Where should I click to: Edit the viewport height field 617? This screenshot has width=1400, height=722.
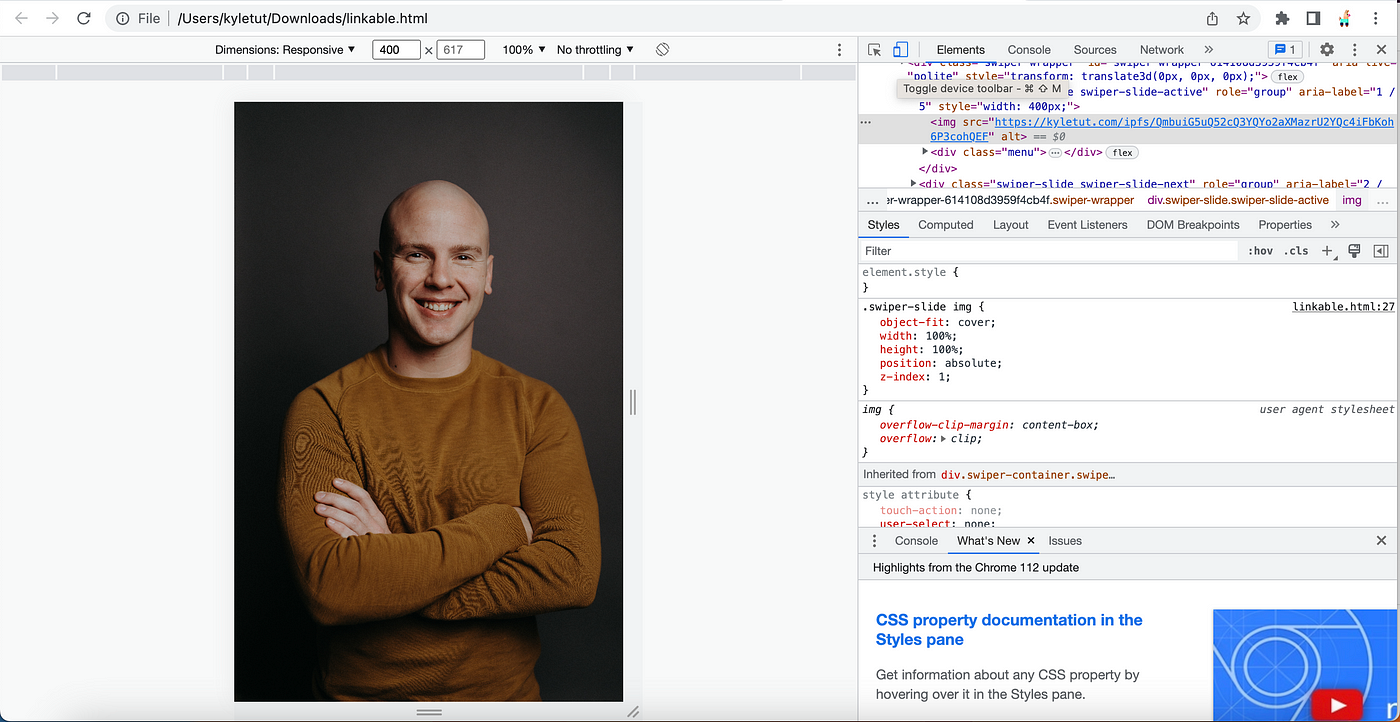(x=461, y=49)
